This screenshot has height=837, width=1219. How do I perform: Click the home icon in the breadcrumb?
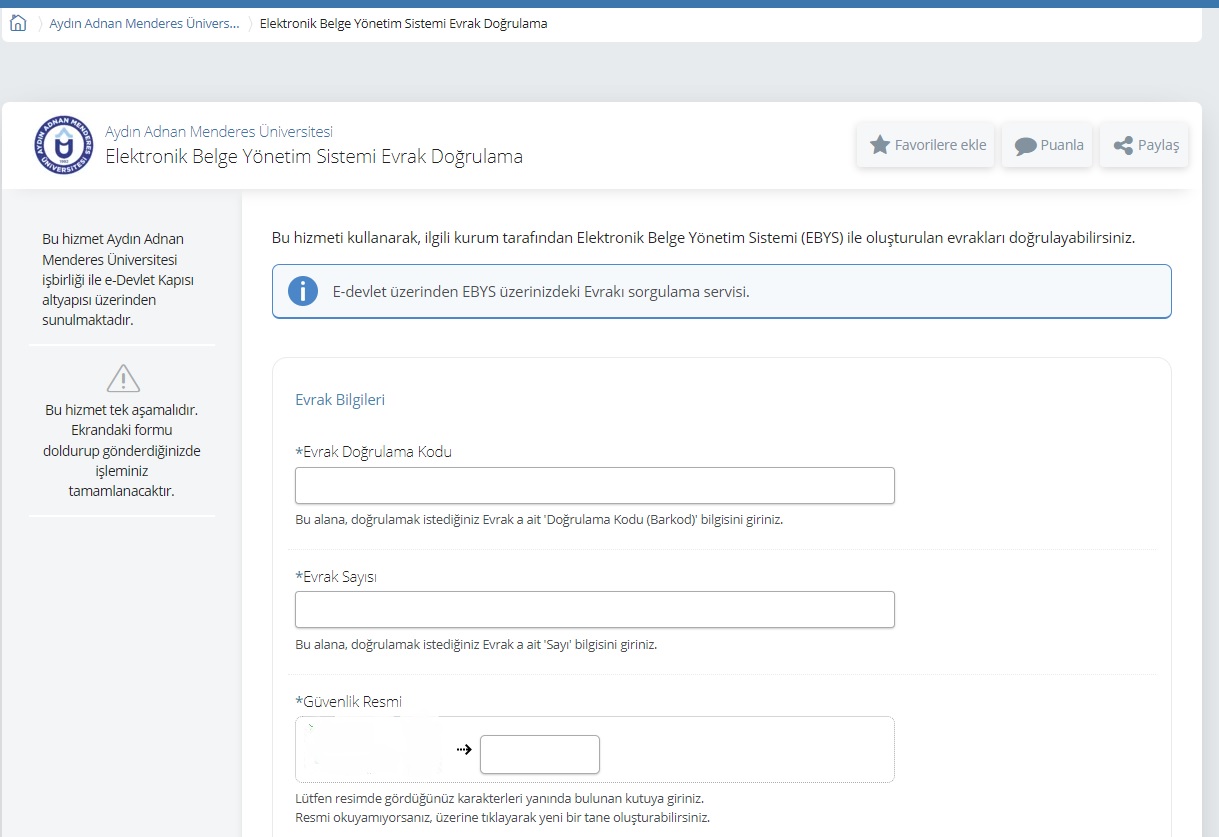point(18,24)
